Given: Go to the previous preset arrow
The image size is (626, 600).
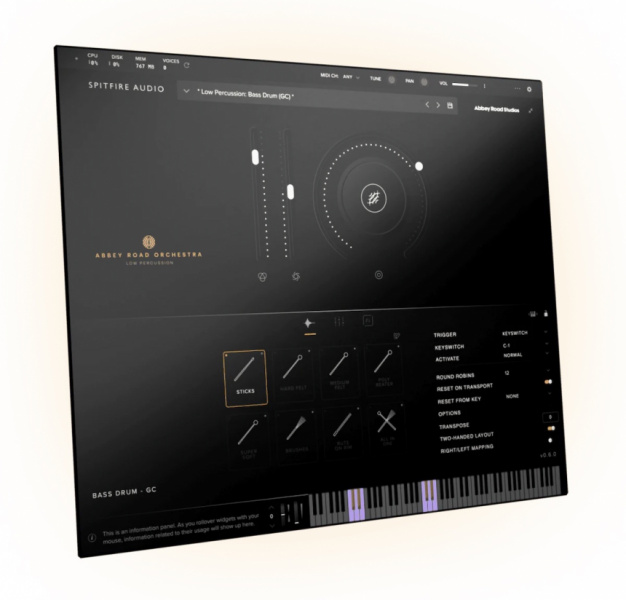Looking at the screenshot, I should pos(427,105).
